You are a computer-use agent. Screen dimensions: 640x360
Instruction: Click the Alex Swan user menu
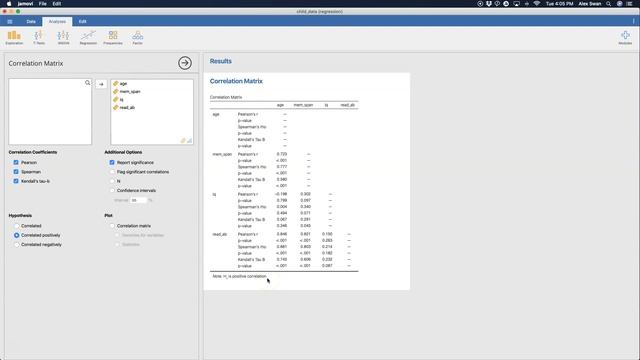(x=589, y=4)
